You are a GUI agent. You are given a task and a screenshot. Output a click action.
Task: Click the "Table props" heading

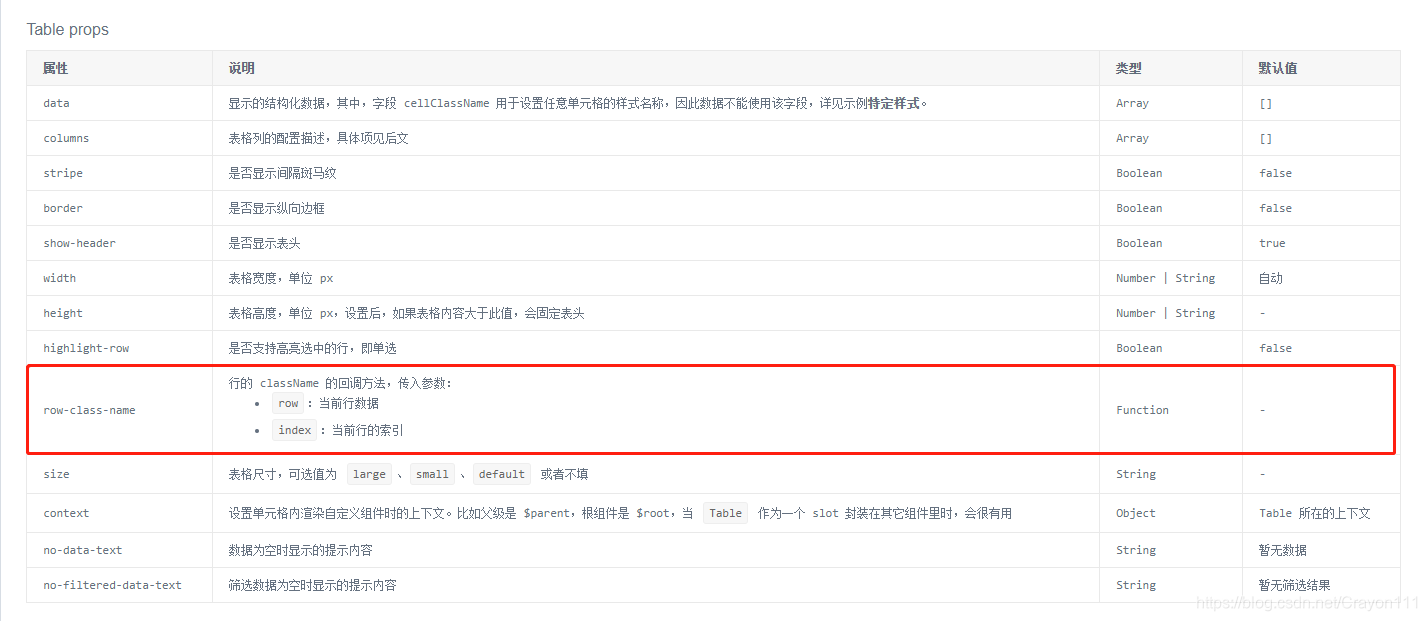[67, 29]
